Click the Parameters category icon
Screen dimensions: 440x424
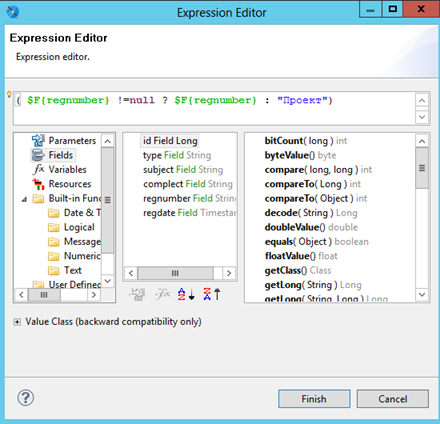38,140
